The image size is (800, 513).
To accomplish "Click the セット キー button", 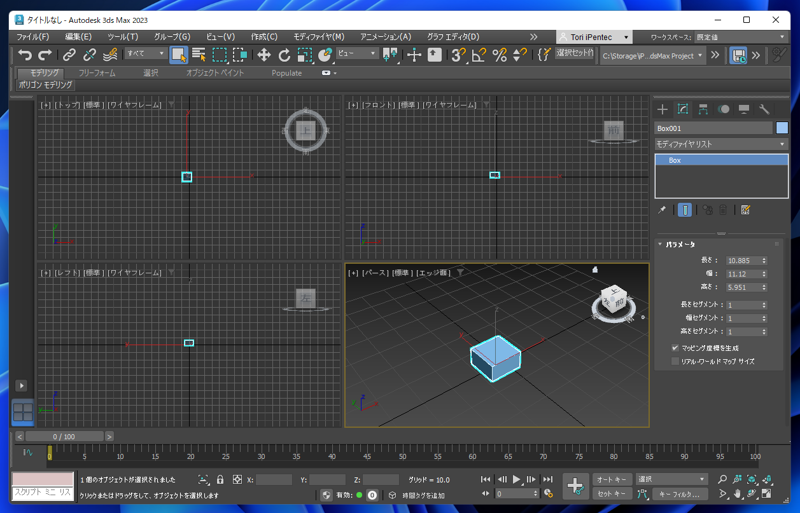I will (x=611, y=494).
